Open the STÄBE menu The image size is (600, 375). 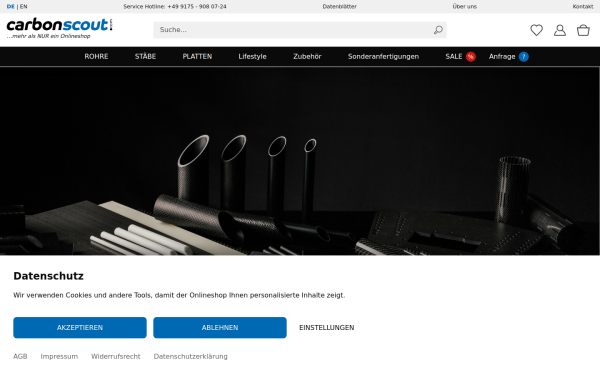click(x=145, y=57)
